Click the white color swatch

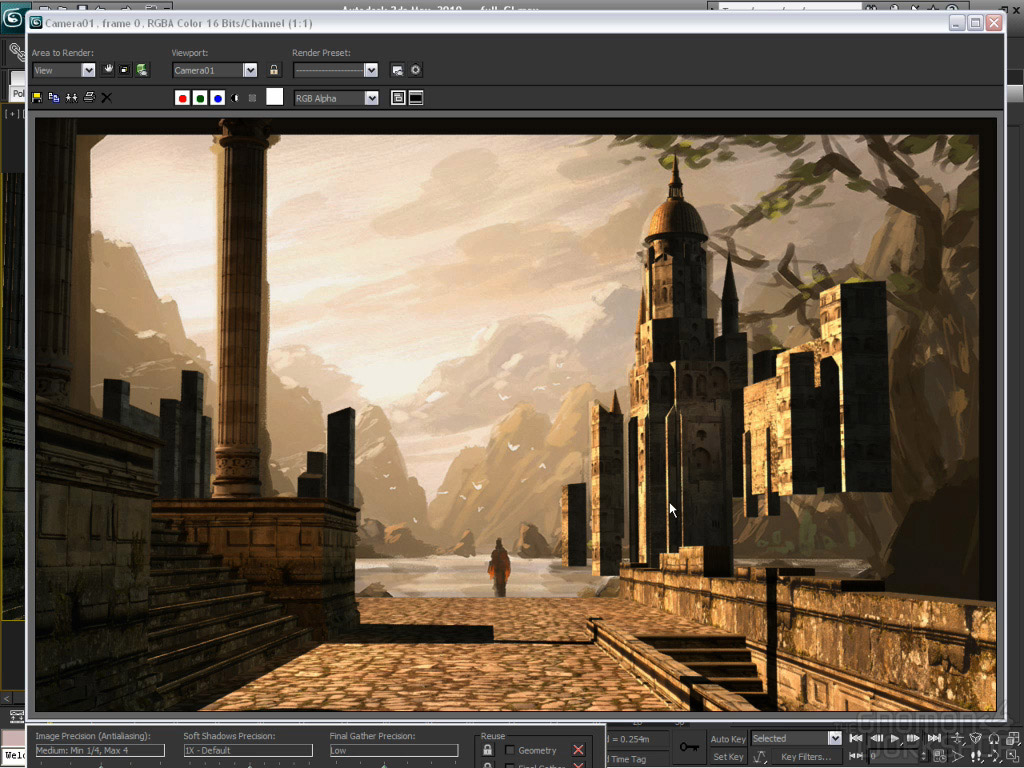pyautogui.click(x=274, y=97)
